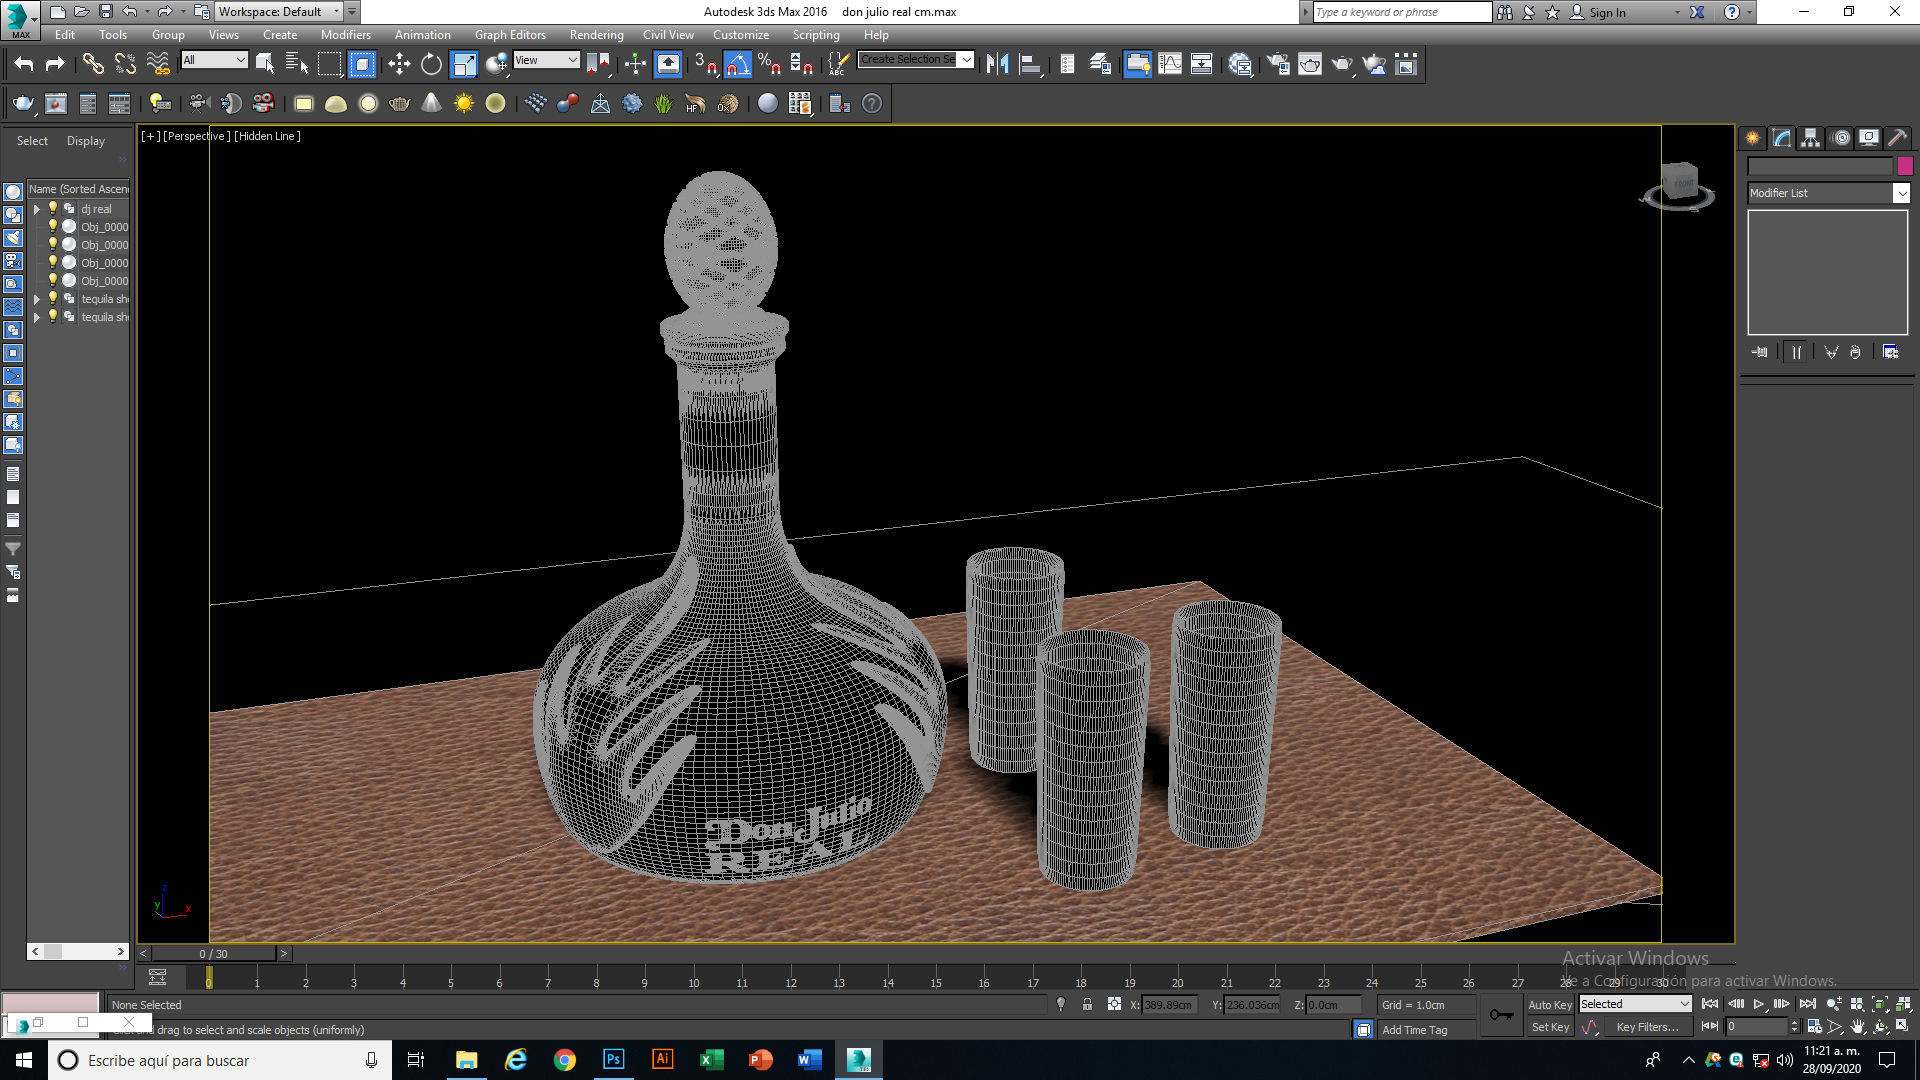
Task: Expand the second tequila sh tree node
Action: (x=37, y=317)
